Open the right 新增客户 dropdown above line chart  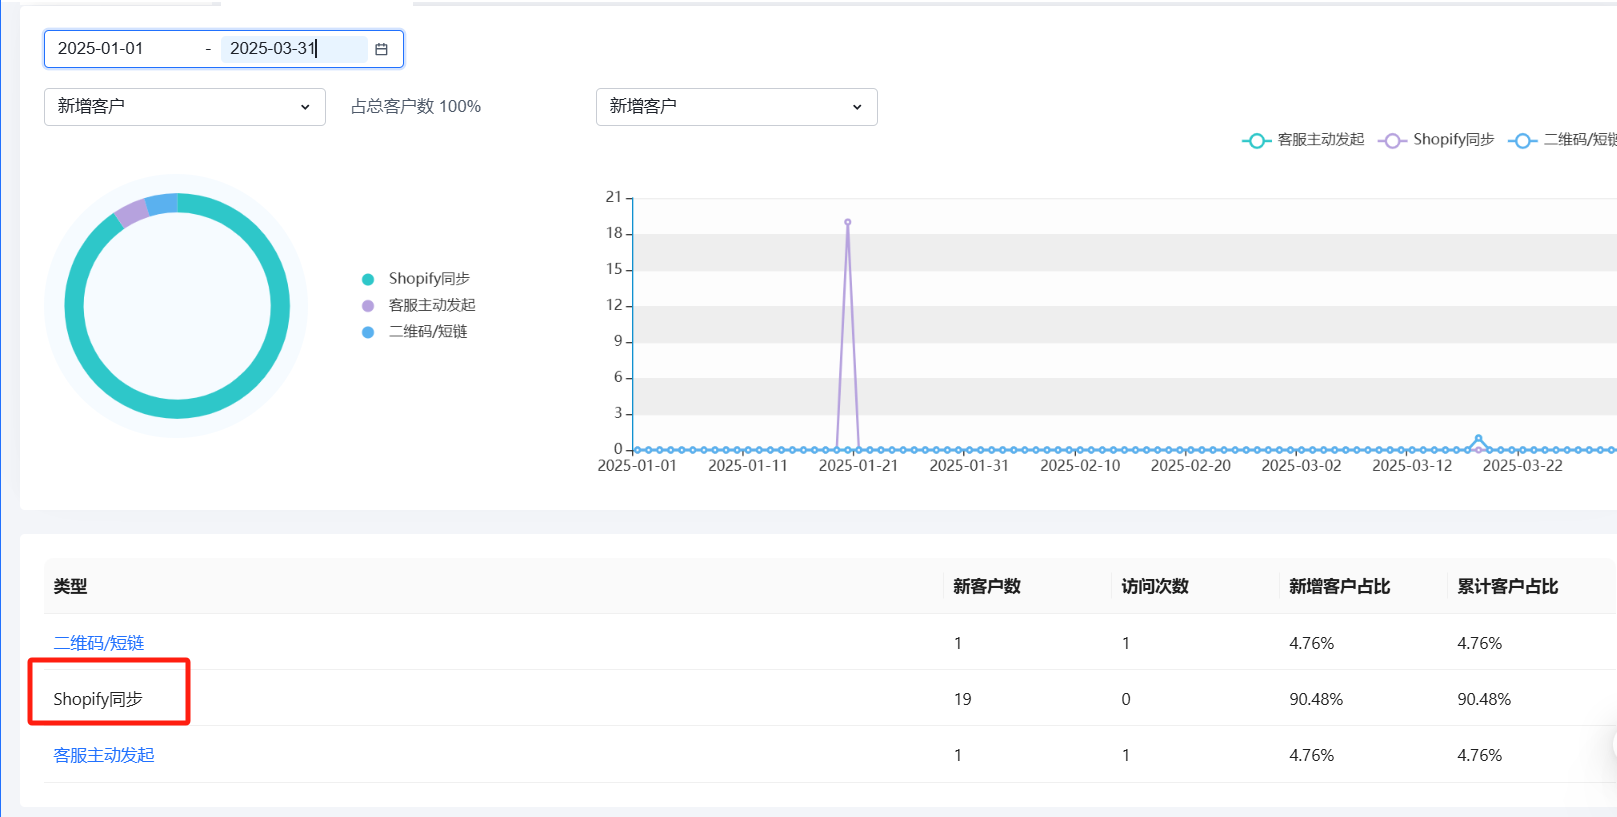click(737, 107)
